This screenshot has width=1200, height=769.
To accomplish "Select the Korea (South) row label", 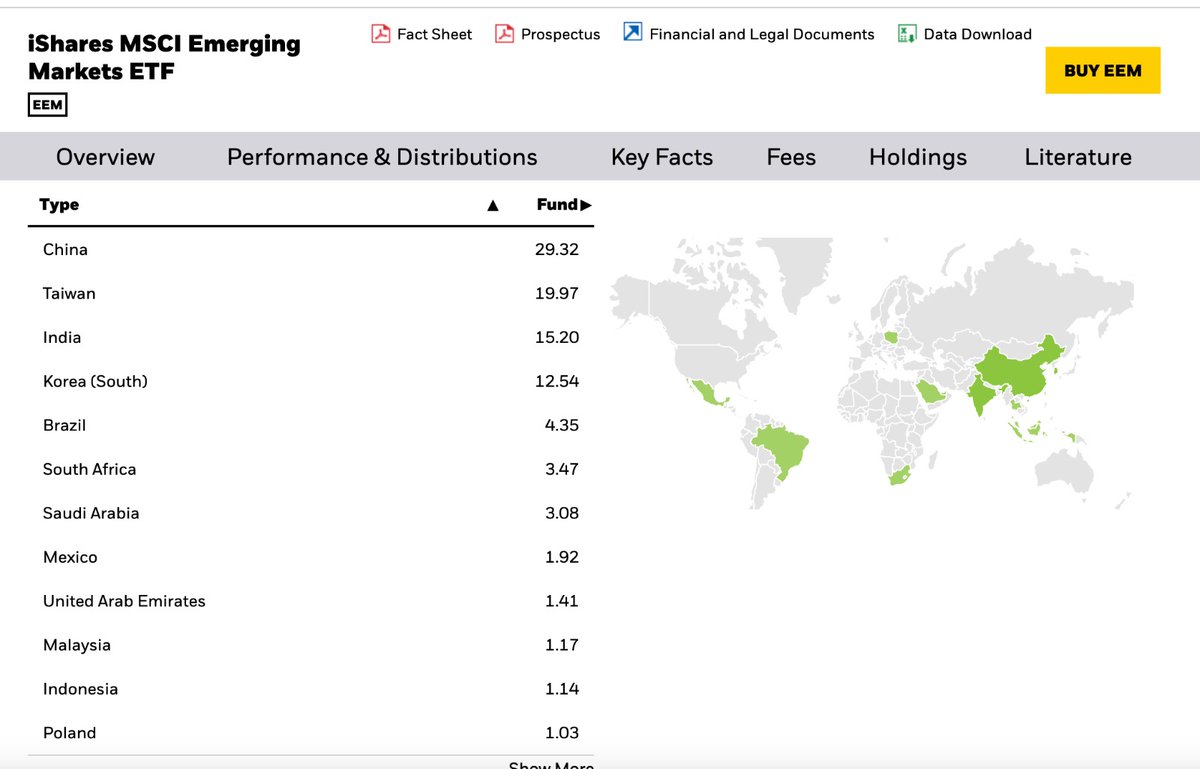I will (x=95, y=381).
